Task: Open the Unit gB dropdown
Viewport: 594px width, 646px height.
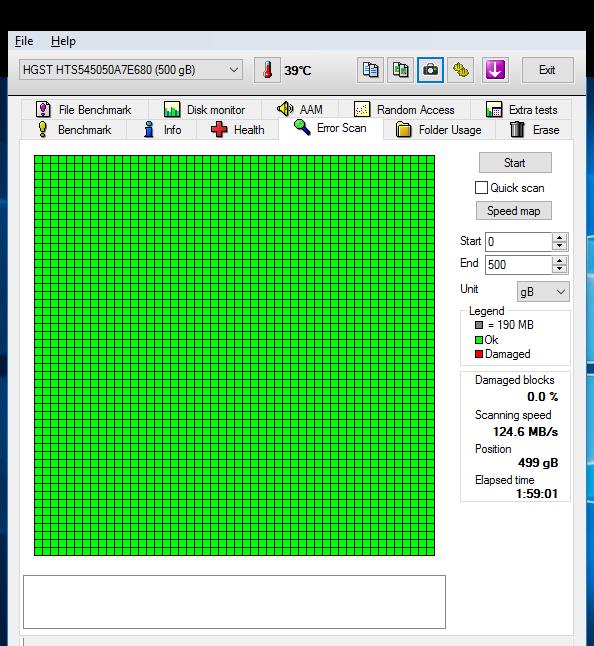Action: pos(543,292)
